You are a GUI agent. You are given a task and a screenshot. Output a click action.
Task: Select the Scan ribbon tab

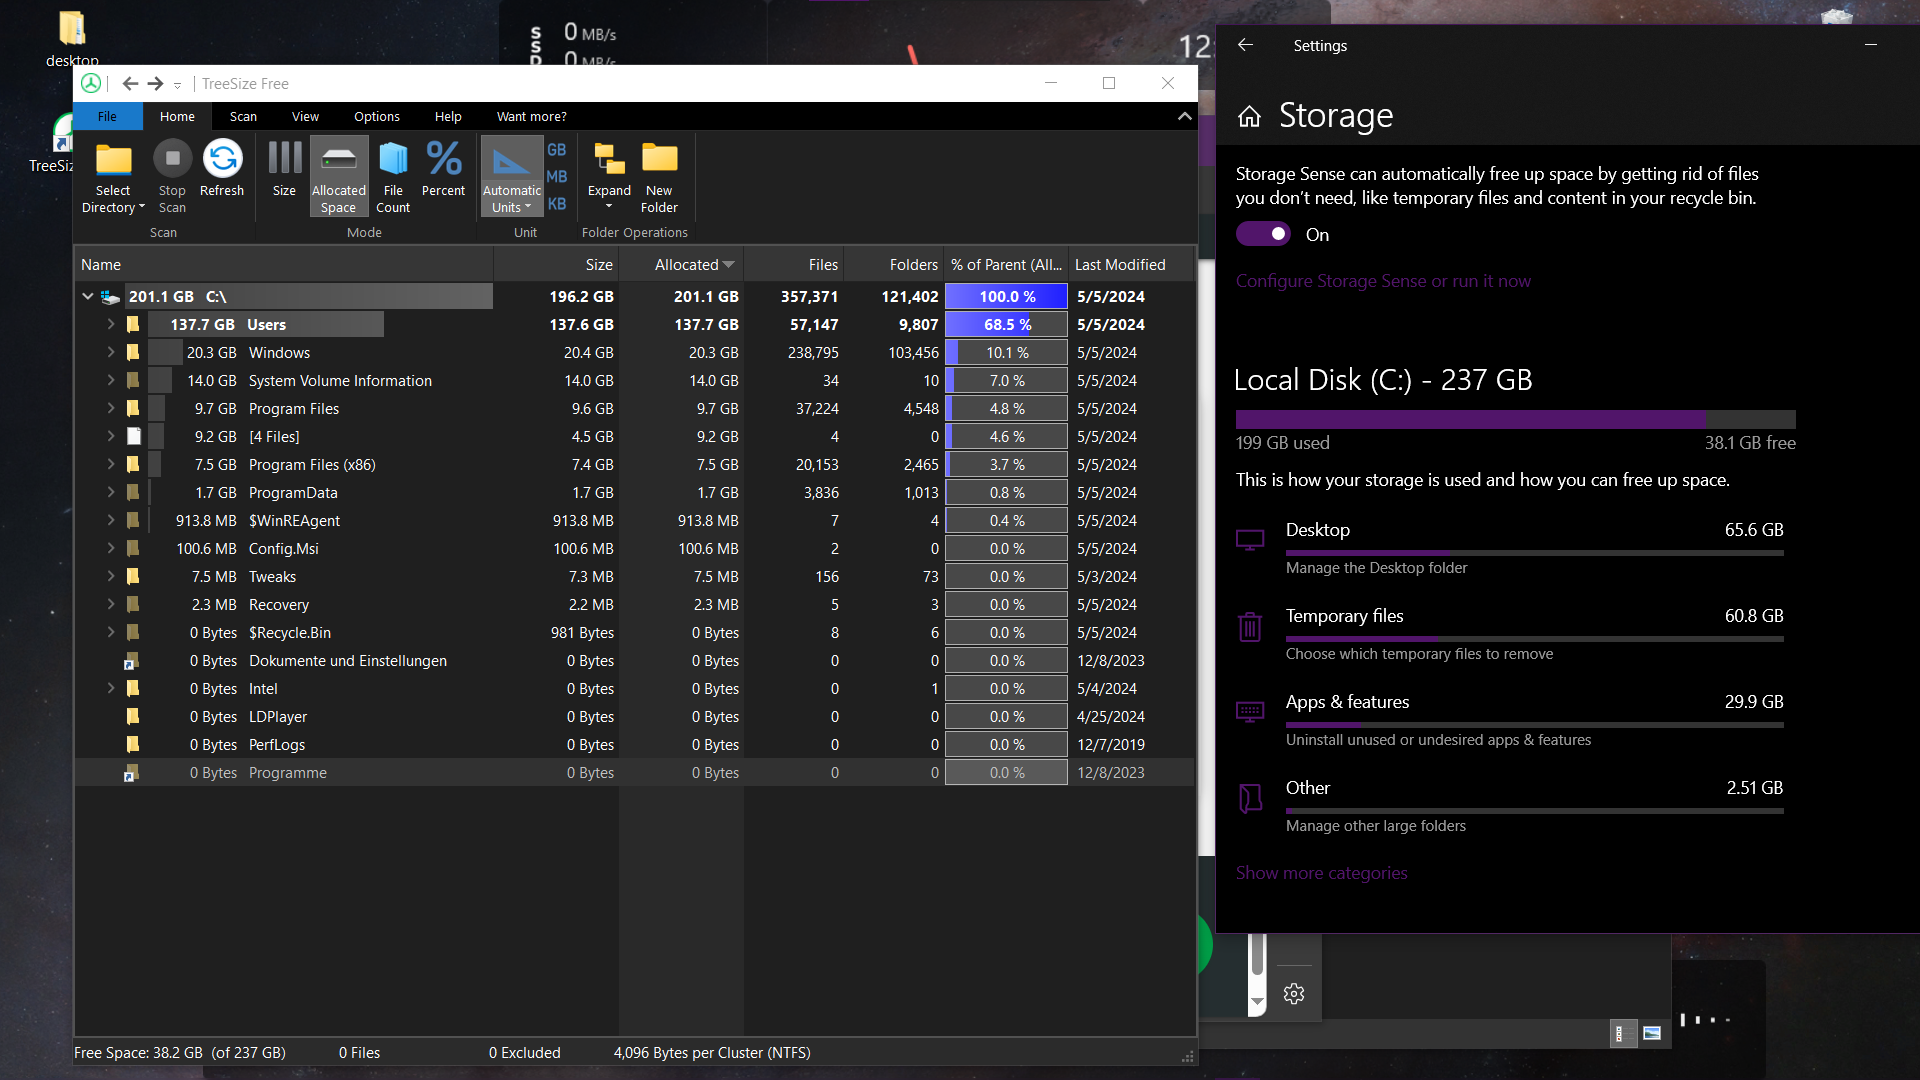pos(243,116)
